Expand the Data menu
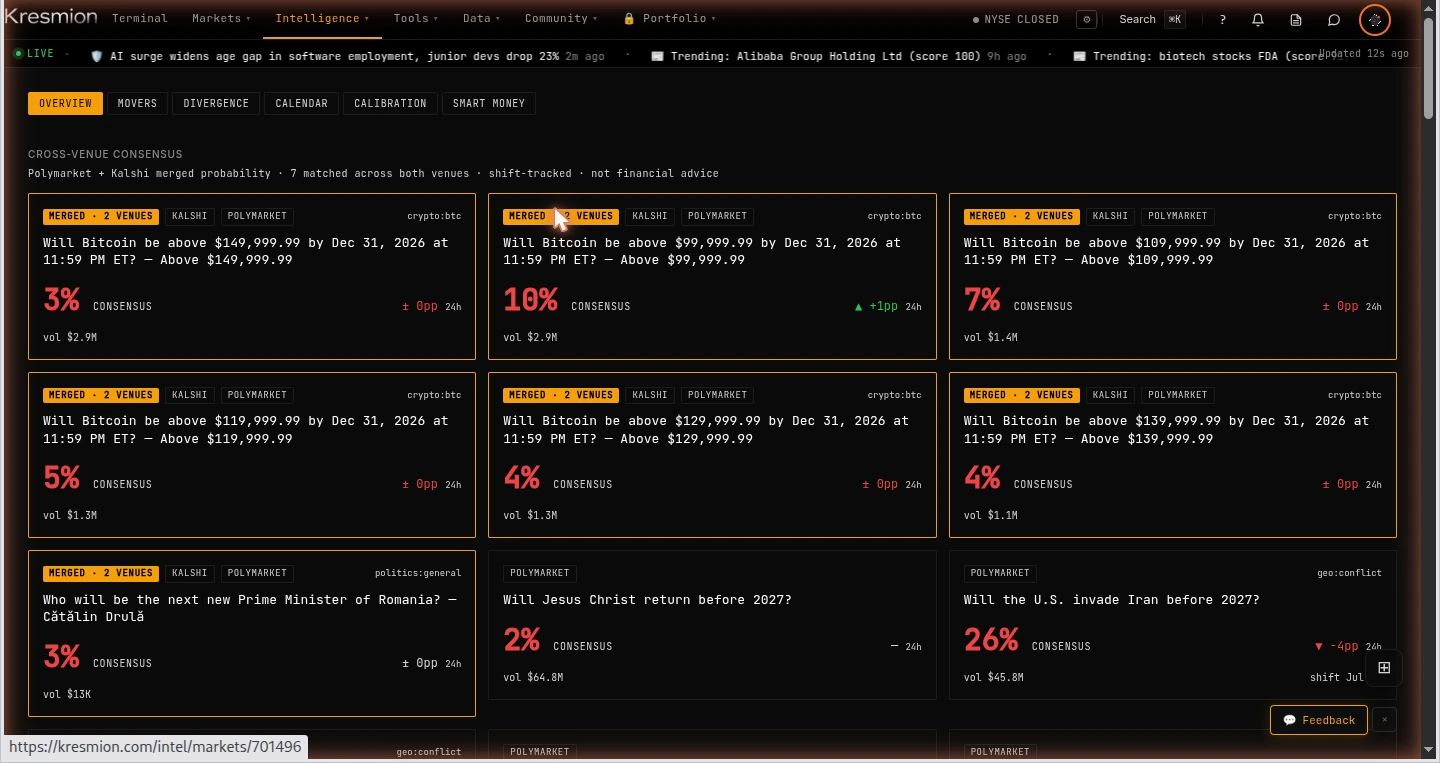 [481, 18]
